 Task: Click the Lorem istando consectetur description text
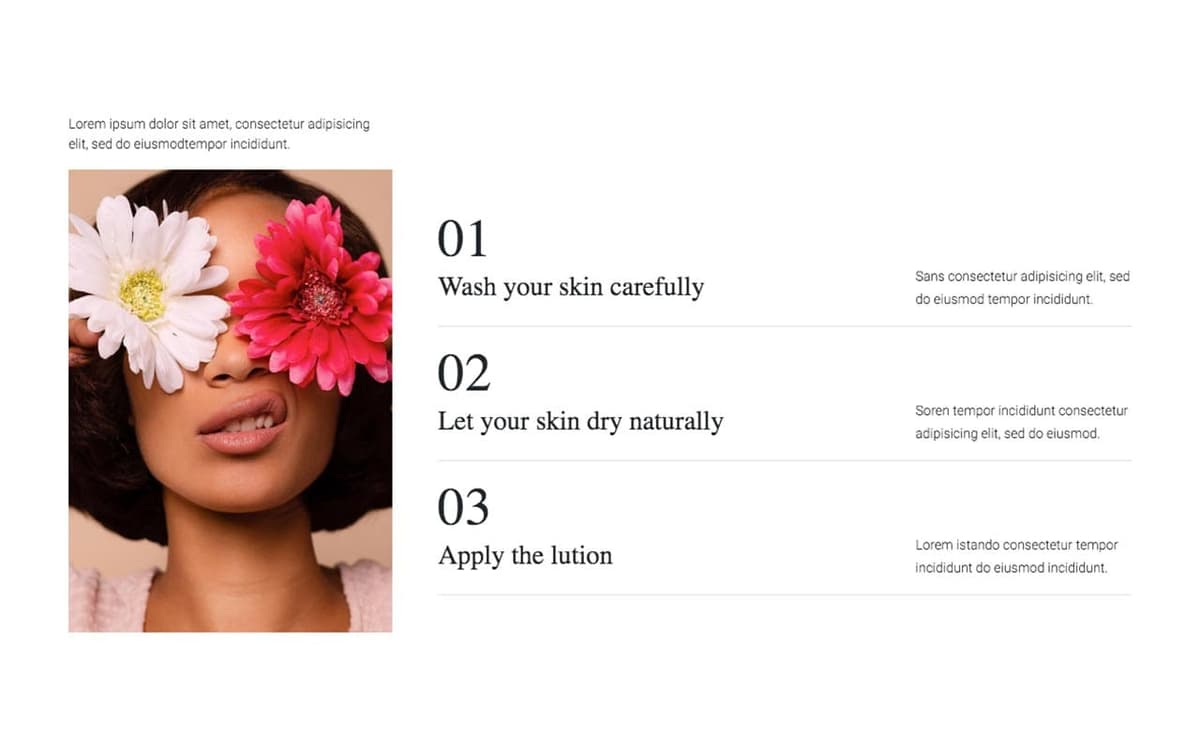(x=1016, y=556)
